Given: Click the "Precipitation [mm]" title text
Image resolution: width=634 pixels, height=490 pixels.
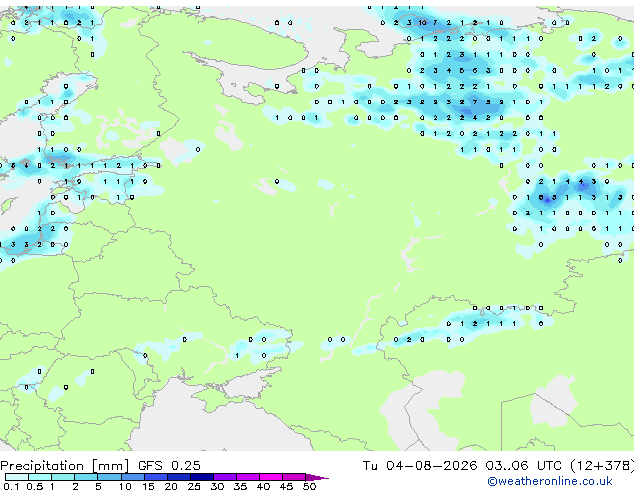Looking at the screenshot, I should tap(65, 466).
